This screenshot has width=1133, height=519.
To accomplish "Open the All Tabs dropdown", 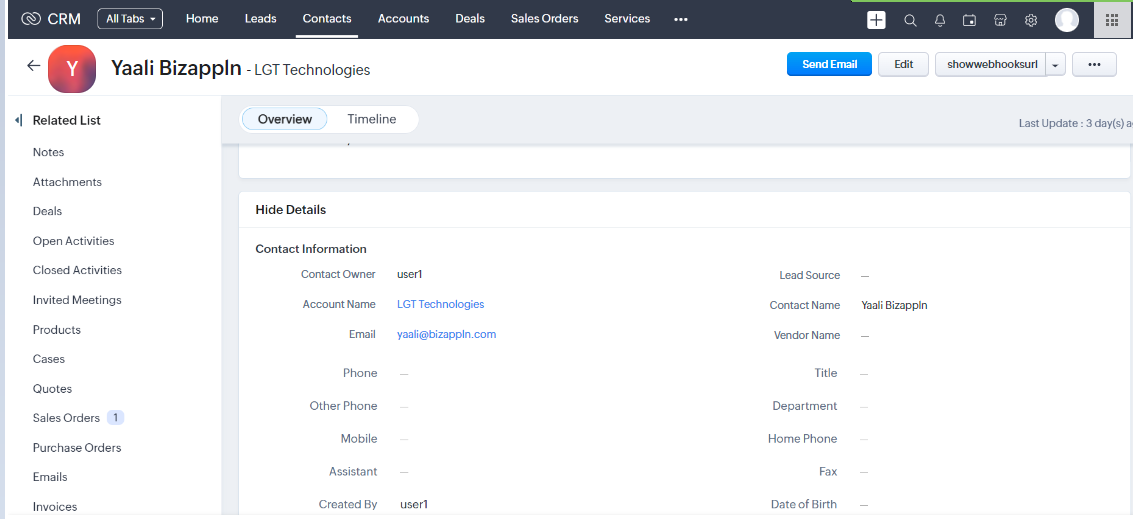I will pyautogui.click(x=130, y=19).
